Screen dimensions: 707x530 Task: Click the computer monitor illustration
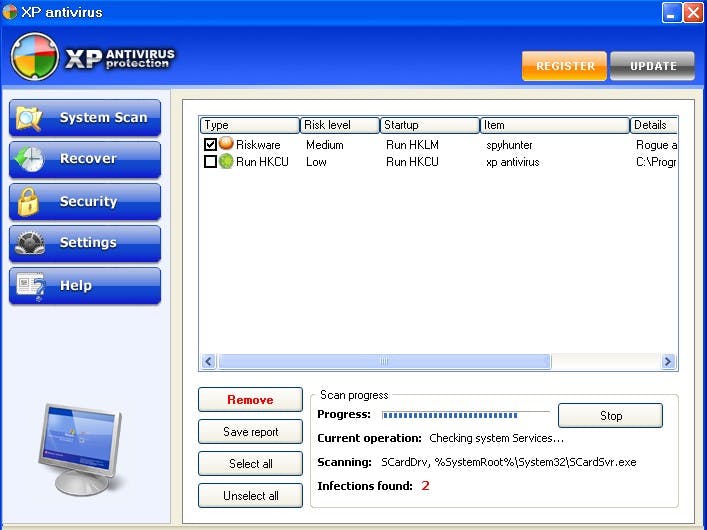(x=81, y=449)
